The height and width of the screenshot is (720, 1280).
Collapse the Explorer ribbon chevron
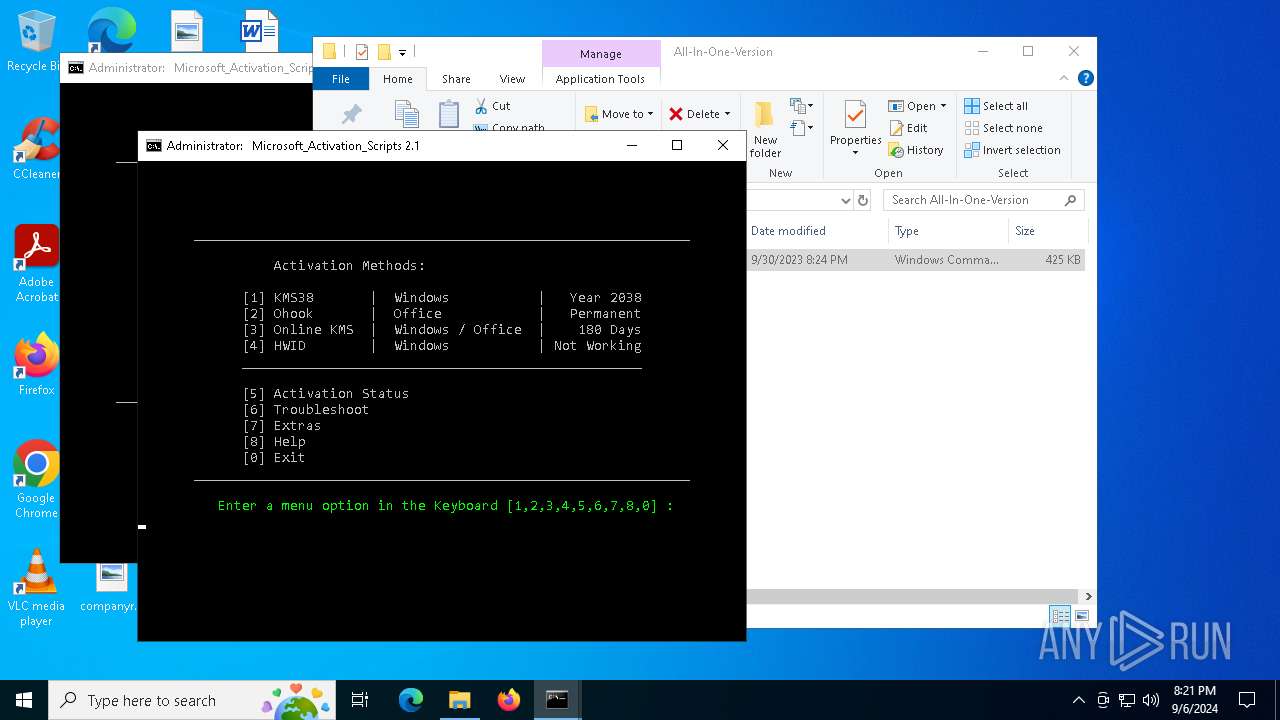1066,78
